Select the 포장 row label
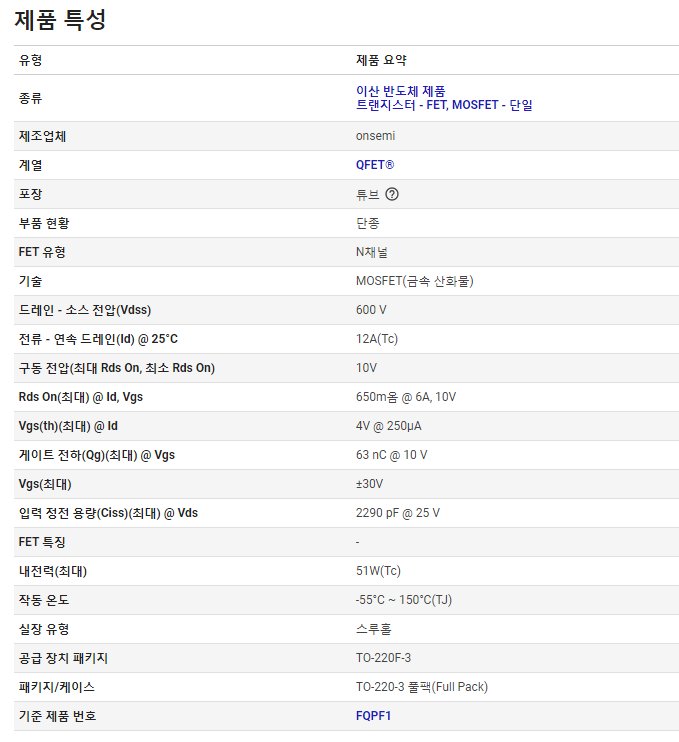Viewport: 679px width, 742px height. tap(30, 194)
